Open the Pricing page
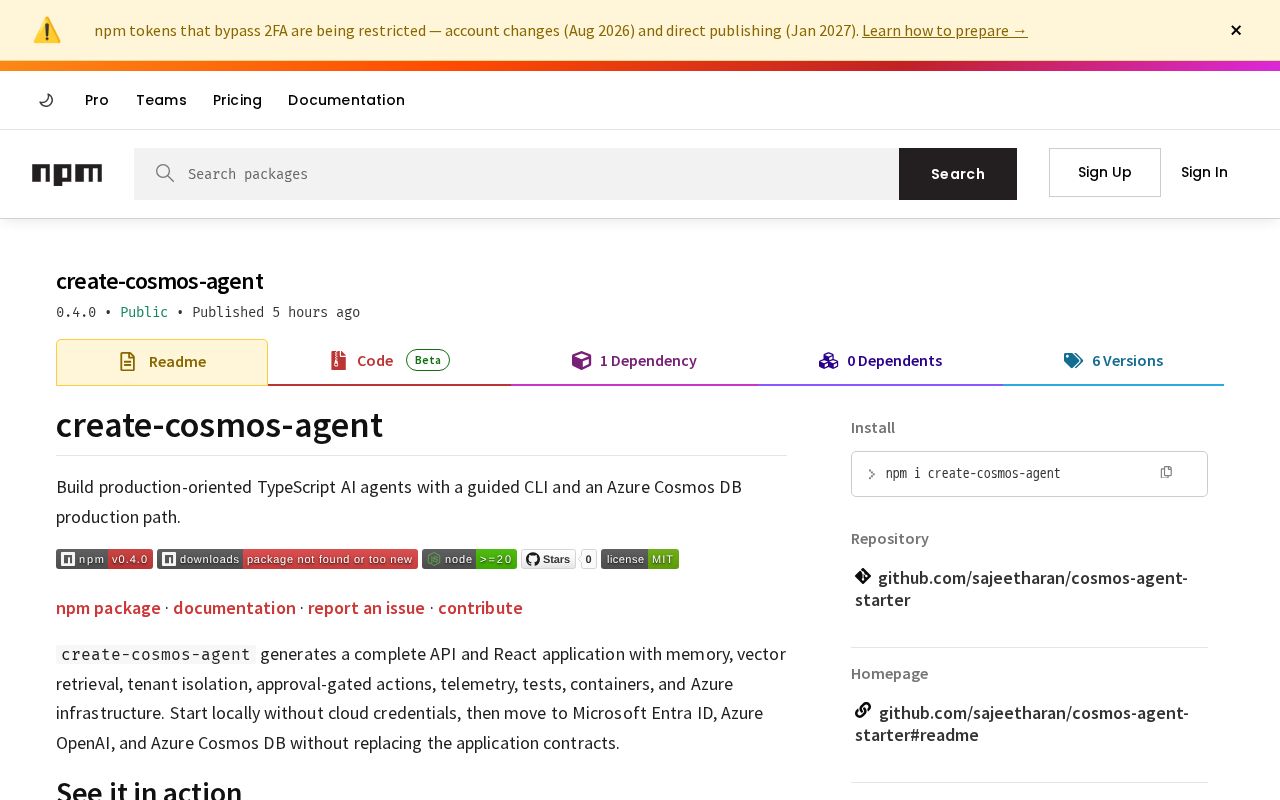 [x=237, y=100]
